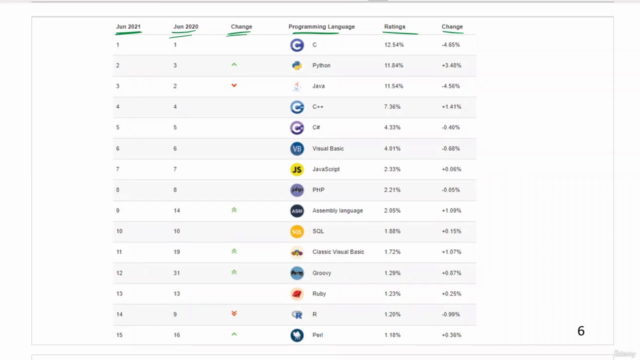The width and height of the screenshot is (640, 360).
Task: Click double up arrow in Assembly language row
Action: click(234, 210)
